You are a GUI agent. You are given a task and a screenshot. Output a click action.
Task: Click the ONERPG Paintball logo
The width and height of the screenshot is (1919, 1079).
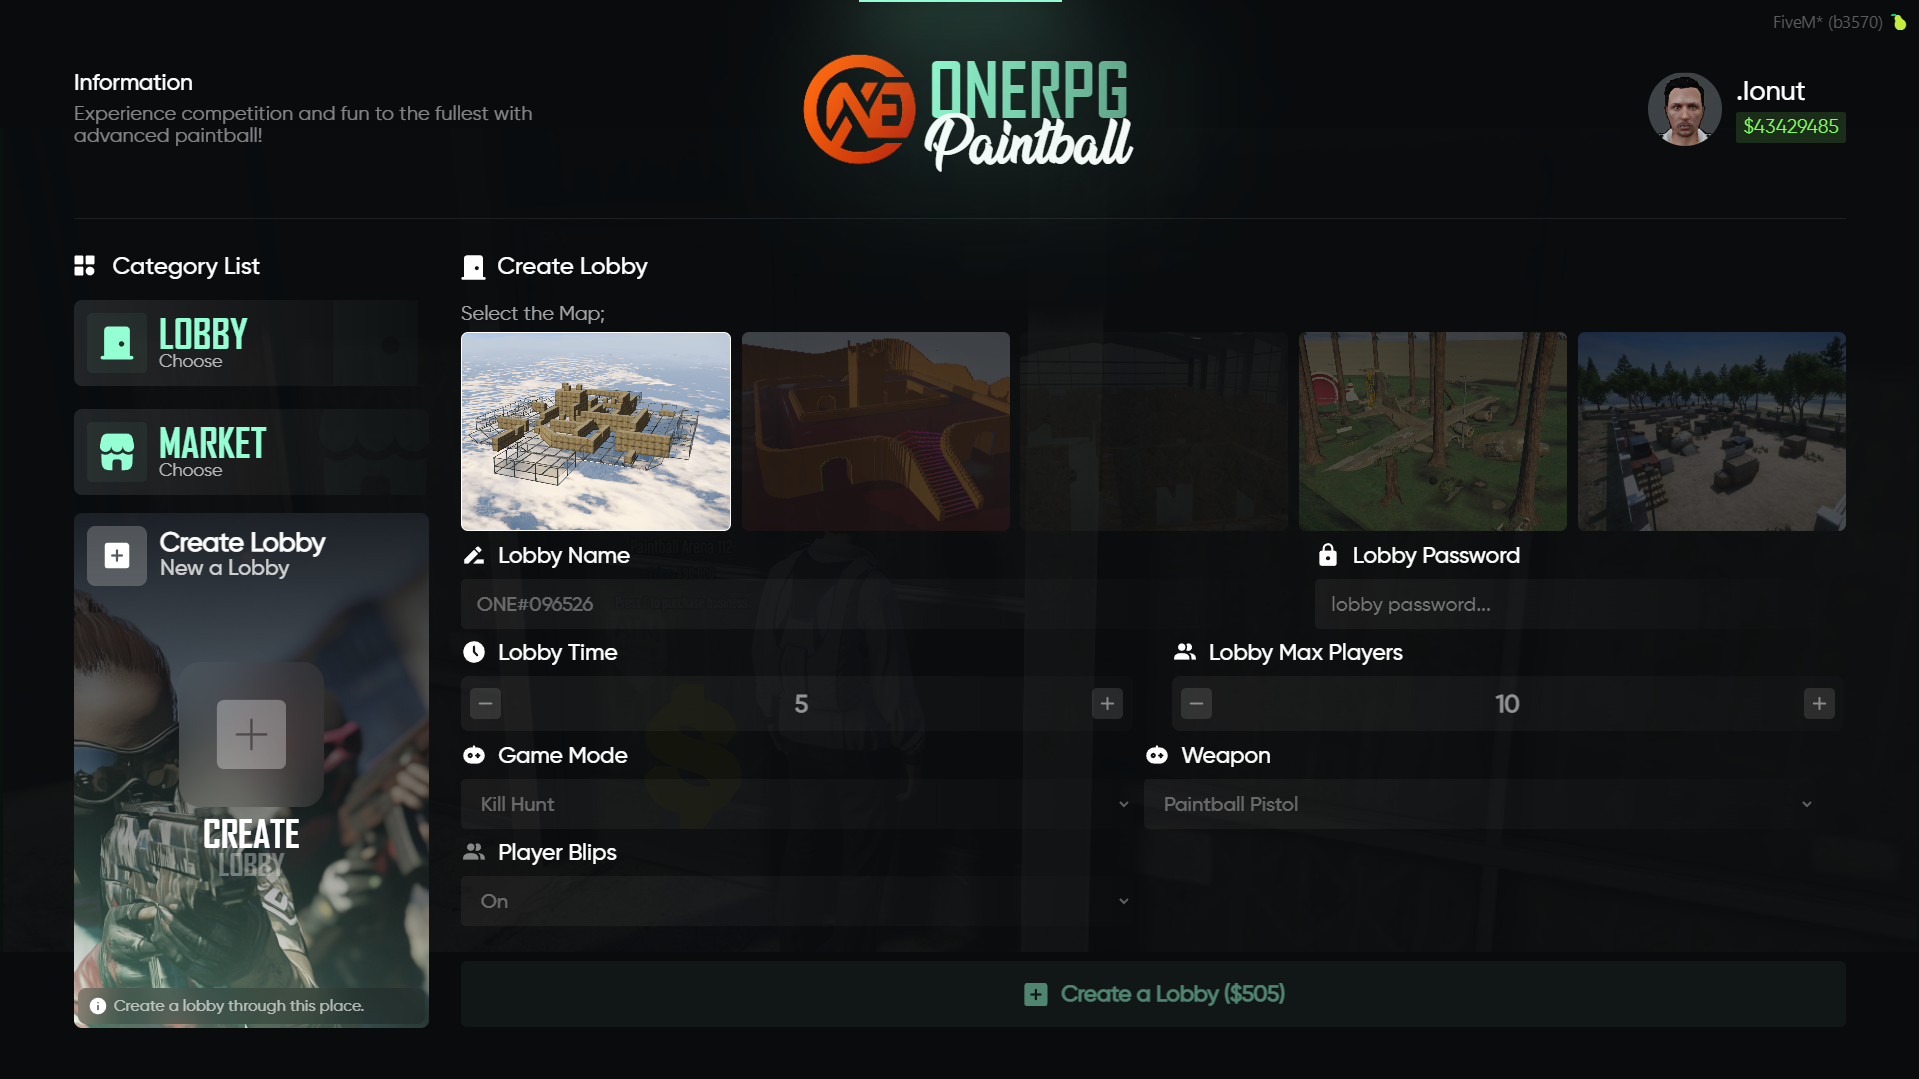968,111
